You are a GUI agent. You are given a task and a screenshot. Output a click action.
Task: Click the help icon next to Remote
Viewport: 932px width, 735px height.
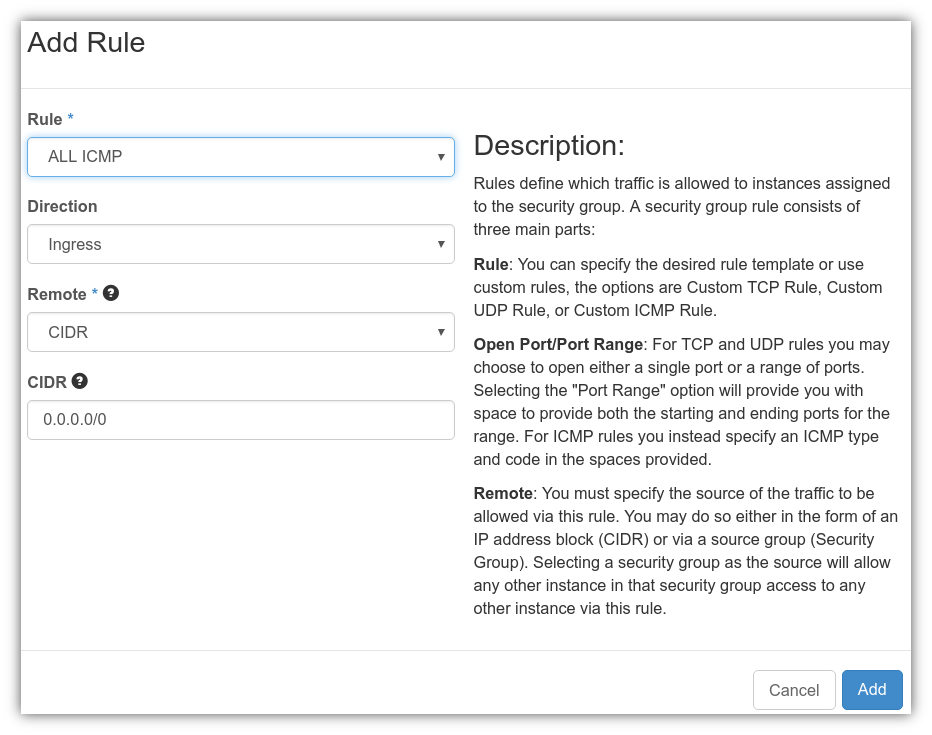point(111,293)
